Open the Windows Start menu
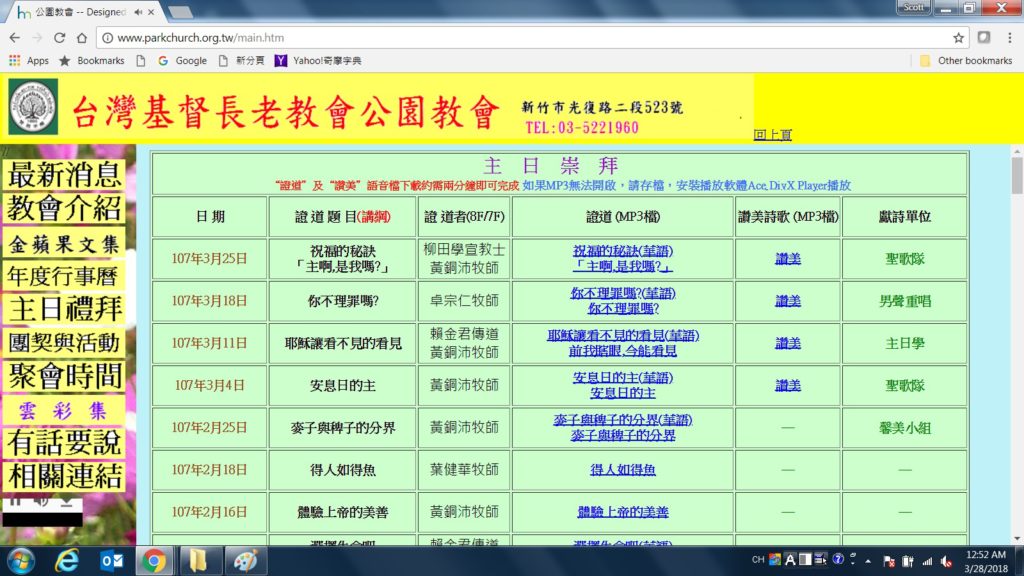The height and width of the screenshot is (576, 1024). (x=20, y=560)
